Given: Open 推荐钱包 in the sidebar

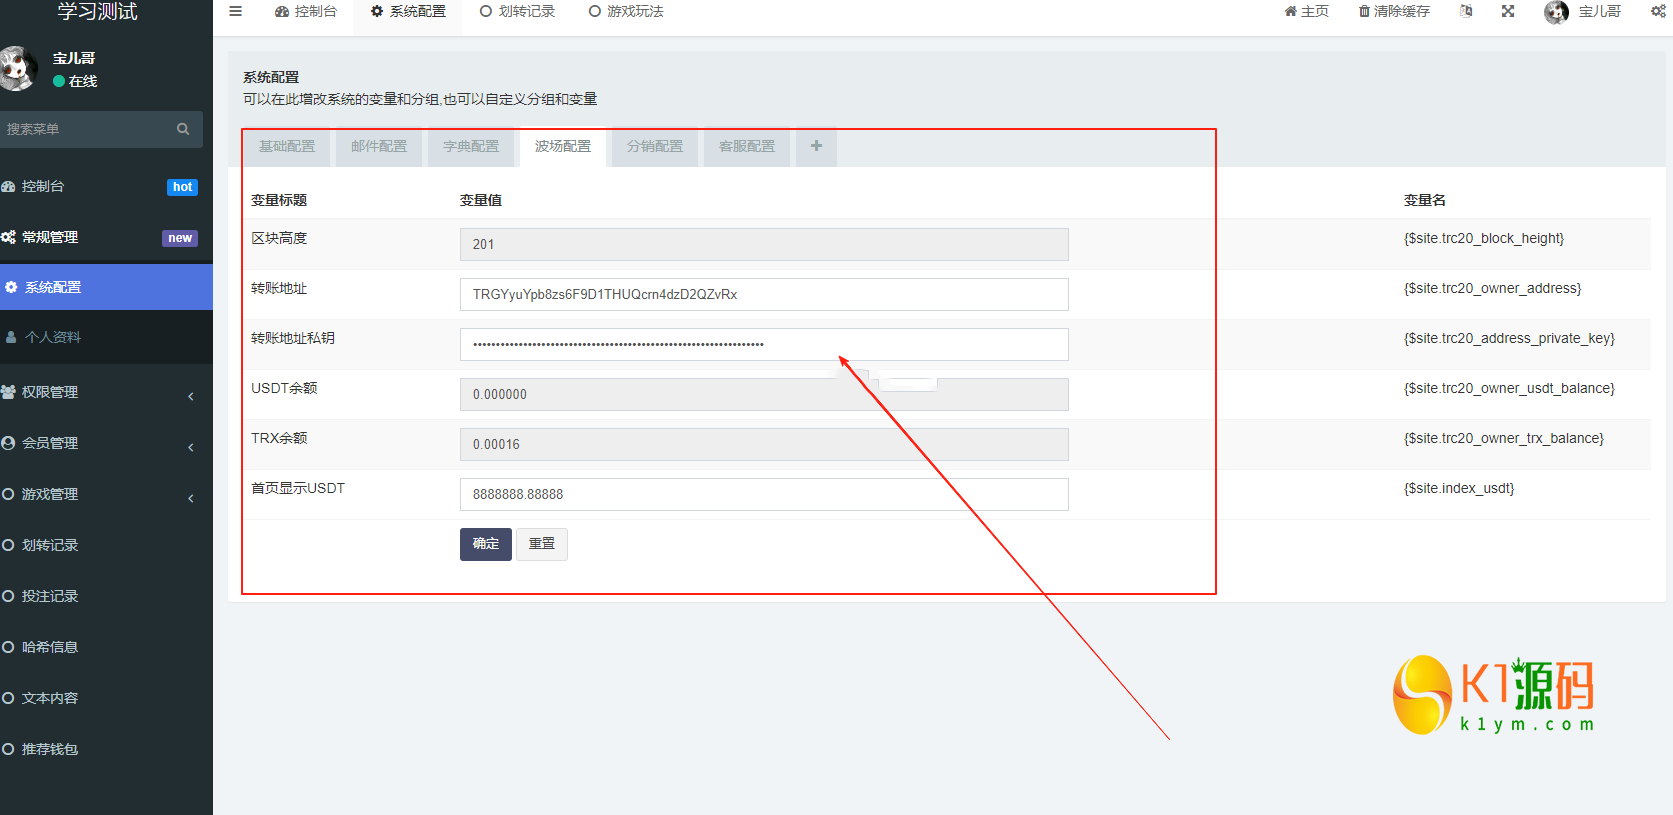Looking at the screenshot, I should click(106, 750).
